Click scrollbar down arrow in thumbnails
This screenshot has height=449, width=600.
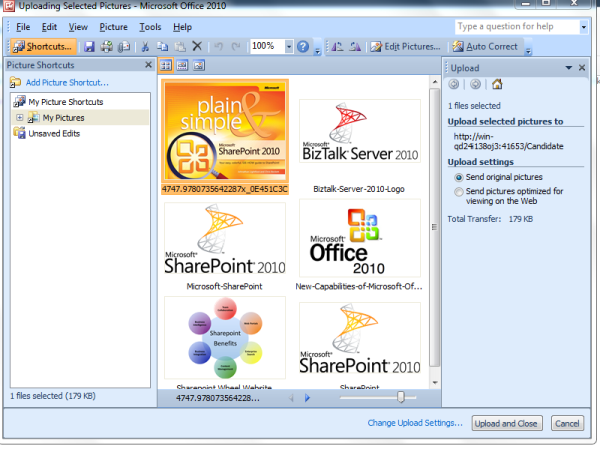pyautogui.click(x=435, y=382)
